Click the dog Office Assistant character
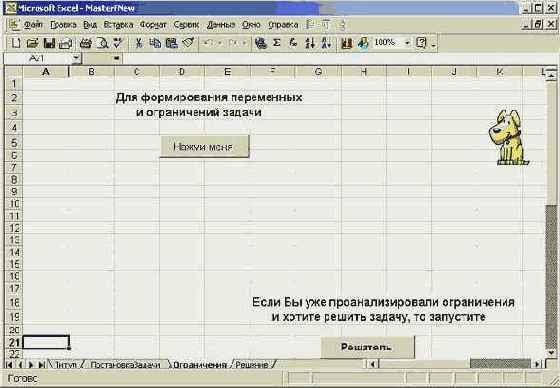Screen dimensions: 560x388 coord(508,138)
